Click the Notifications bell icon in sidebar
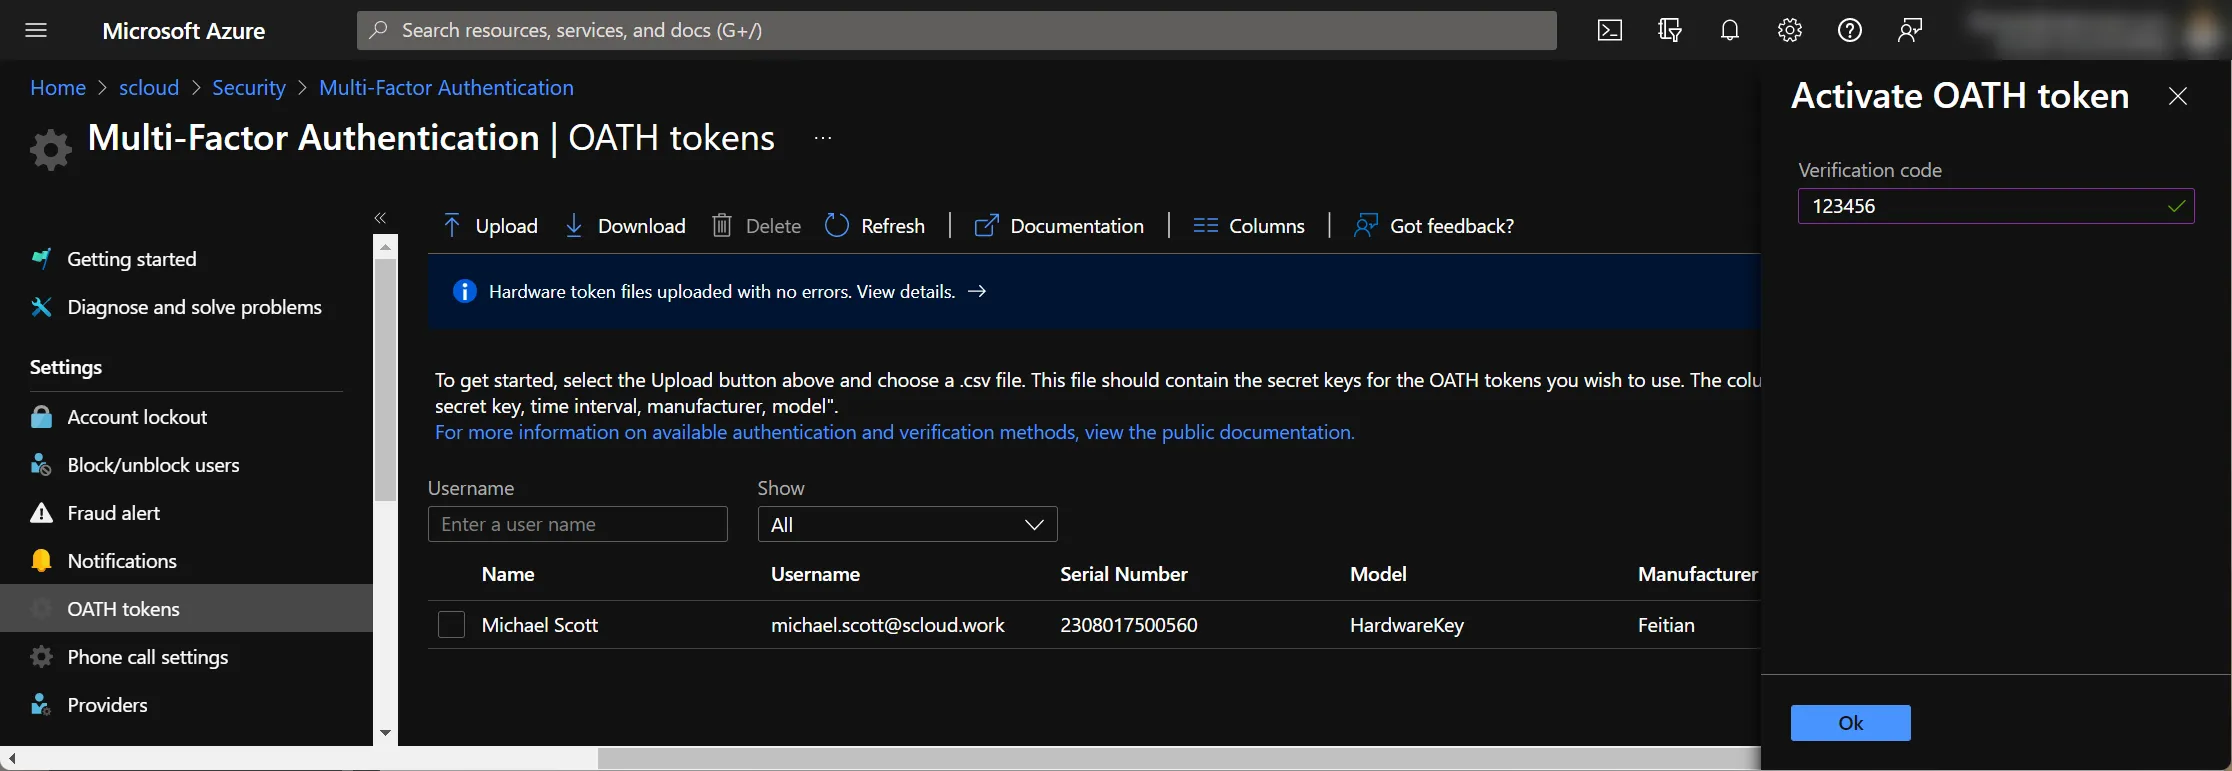Viewport: 2232px width, 771px height. (x=41, y=561)
